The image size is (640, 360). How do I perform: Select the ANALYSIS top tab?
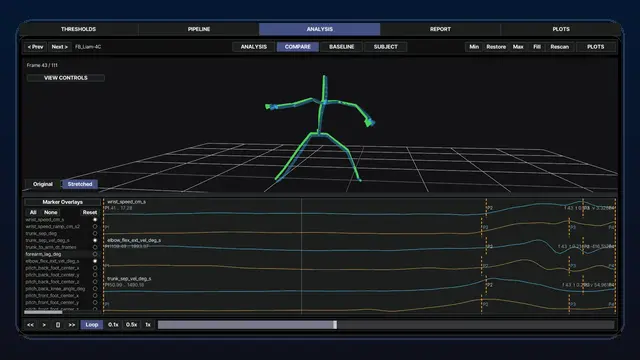[x=320, y=29]
